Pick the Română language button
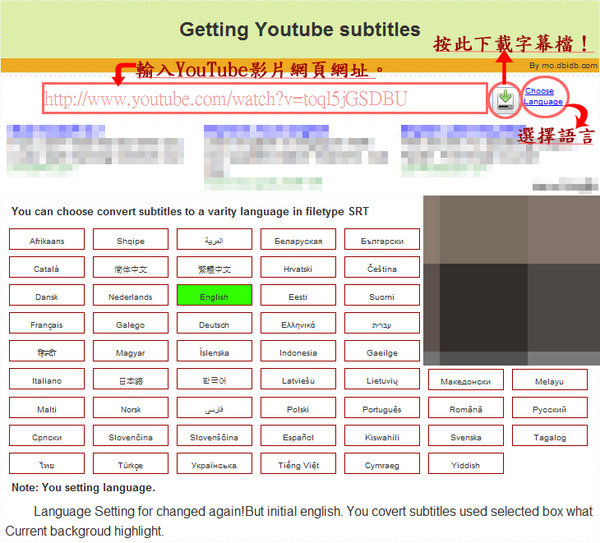Viewport: 600px width, 543px height. (x=466, y=408)
